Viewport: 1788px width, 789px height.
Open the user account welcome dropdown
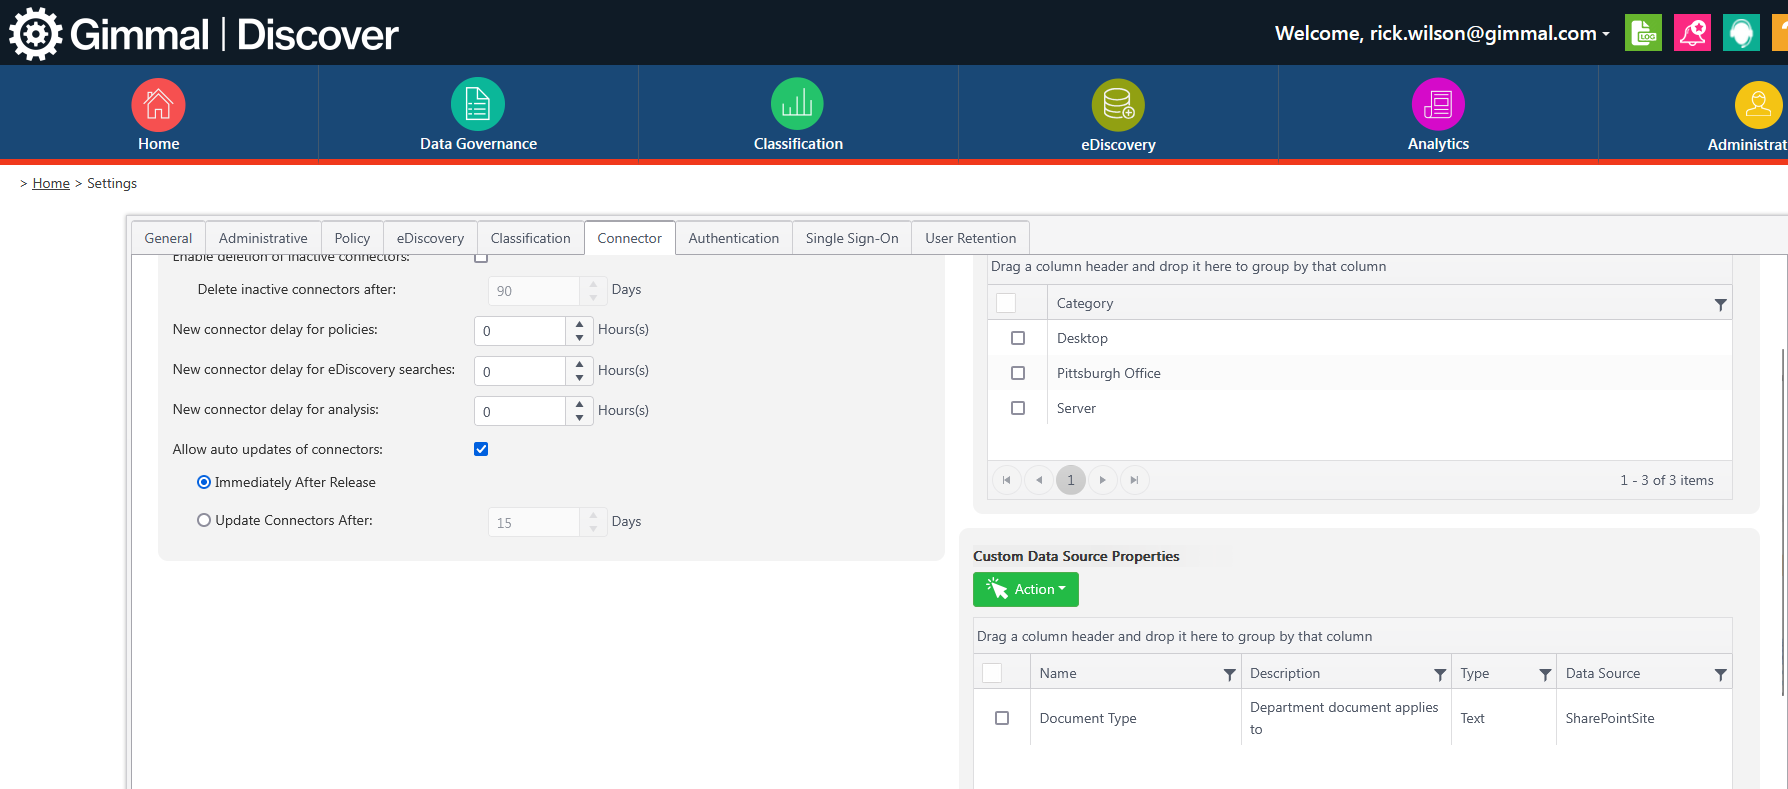click(1441, 33)
